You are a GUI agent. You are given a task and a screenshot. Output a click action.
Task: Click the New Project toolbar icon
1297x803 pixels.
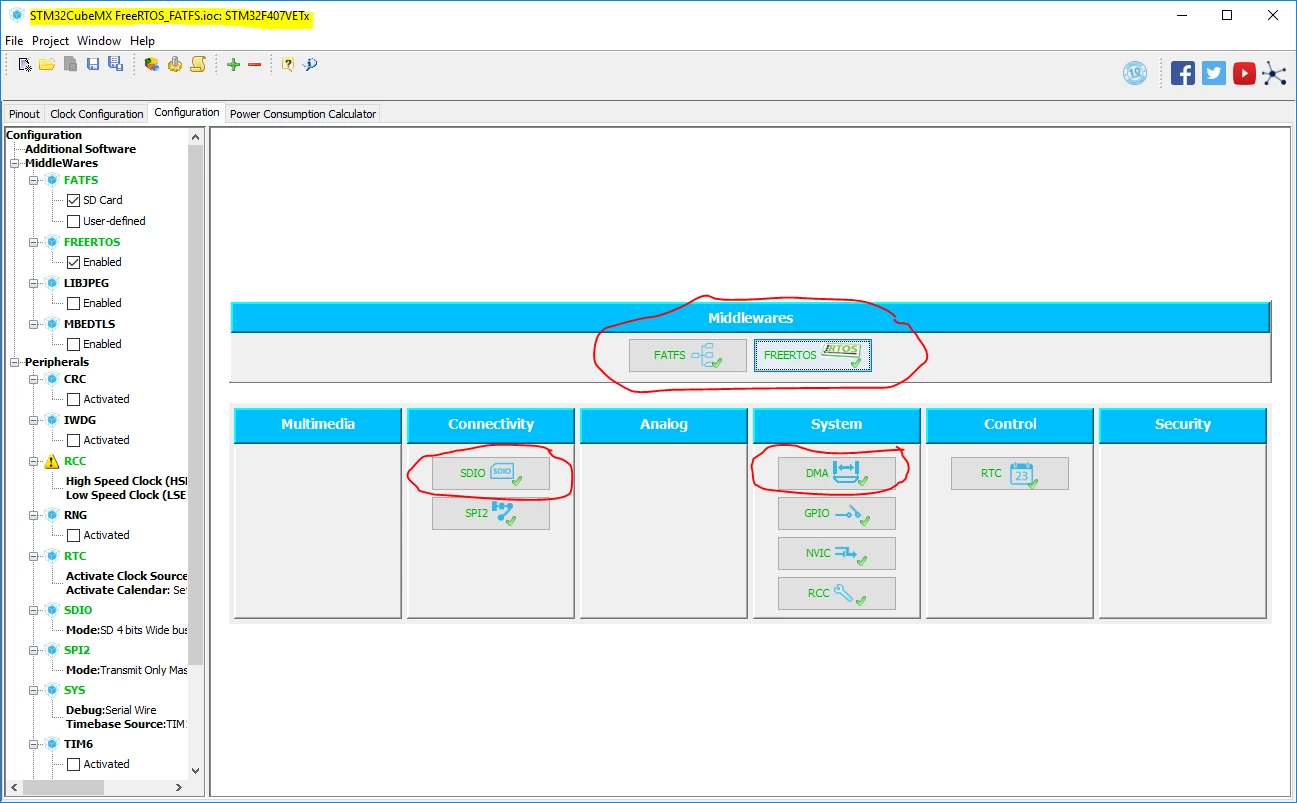click(x=25, y=64)
